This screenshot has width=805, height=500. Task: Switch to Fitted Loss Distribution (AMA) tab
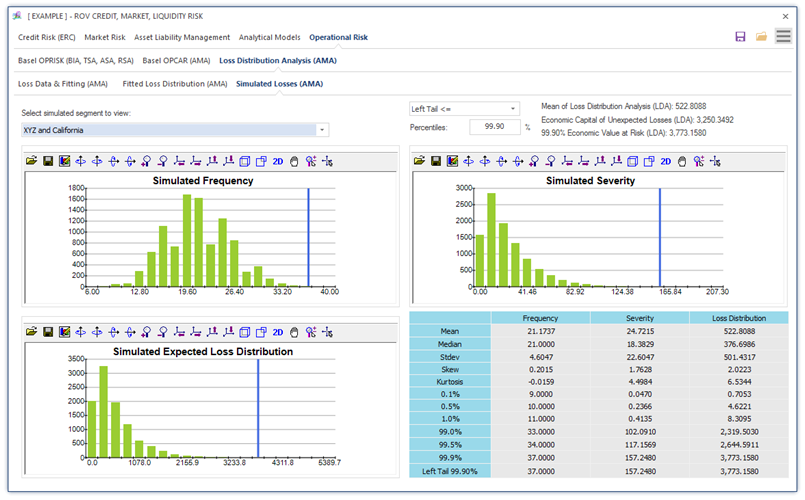[175, 84]
